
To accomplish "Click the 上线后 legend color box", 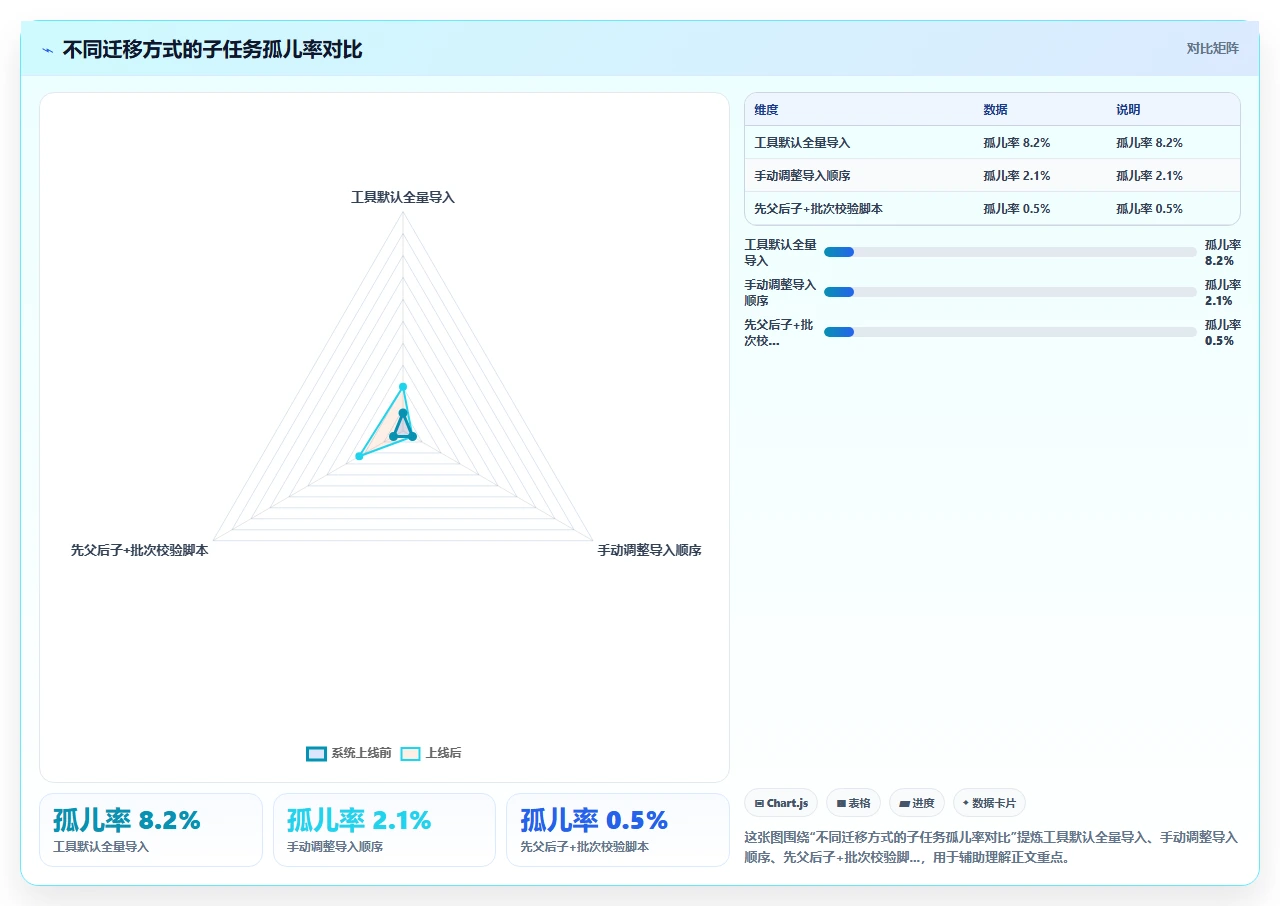I will coord(410,753).
